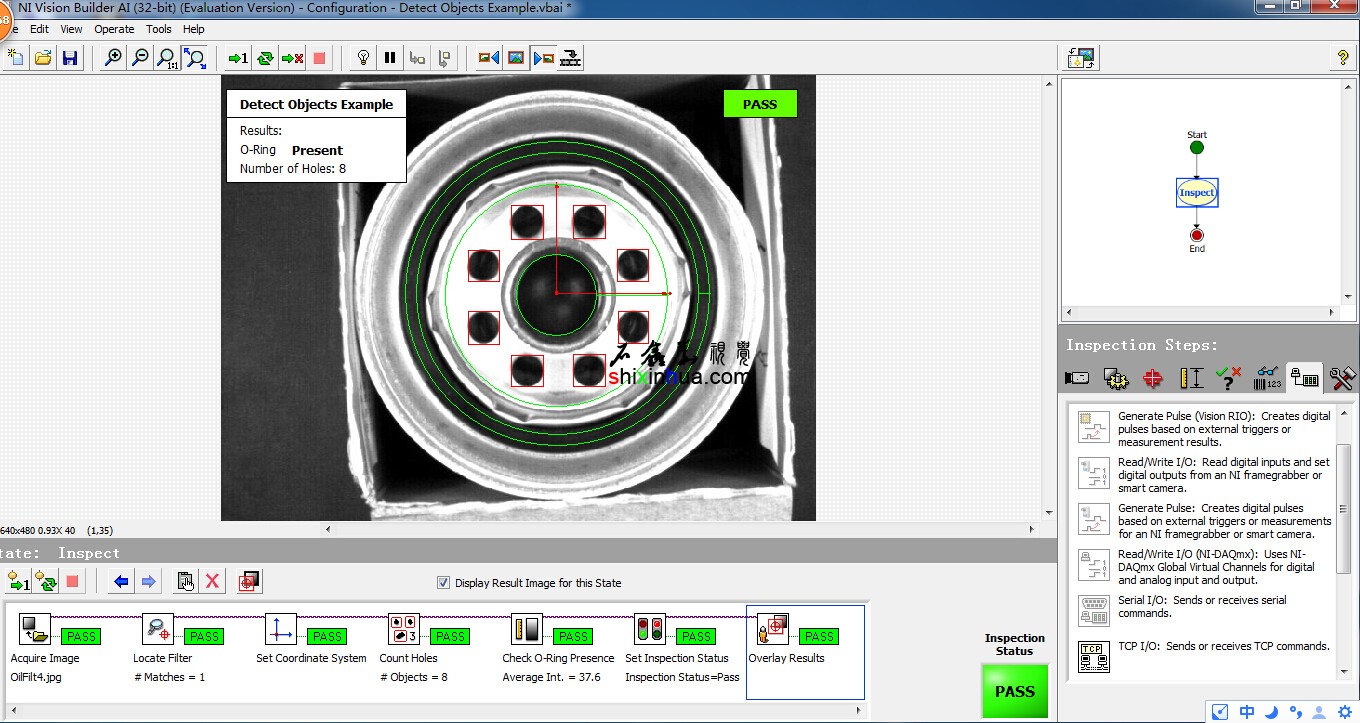Move the step right with the blue arrow
This screenshot has width=1360, height=723.
point(148,581)
